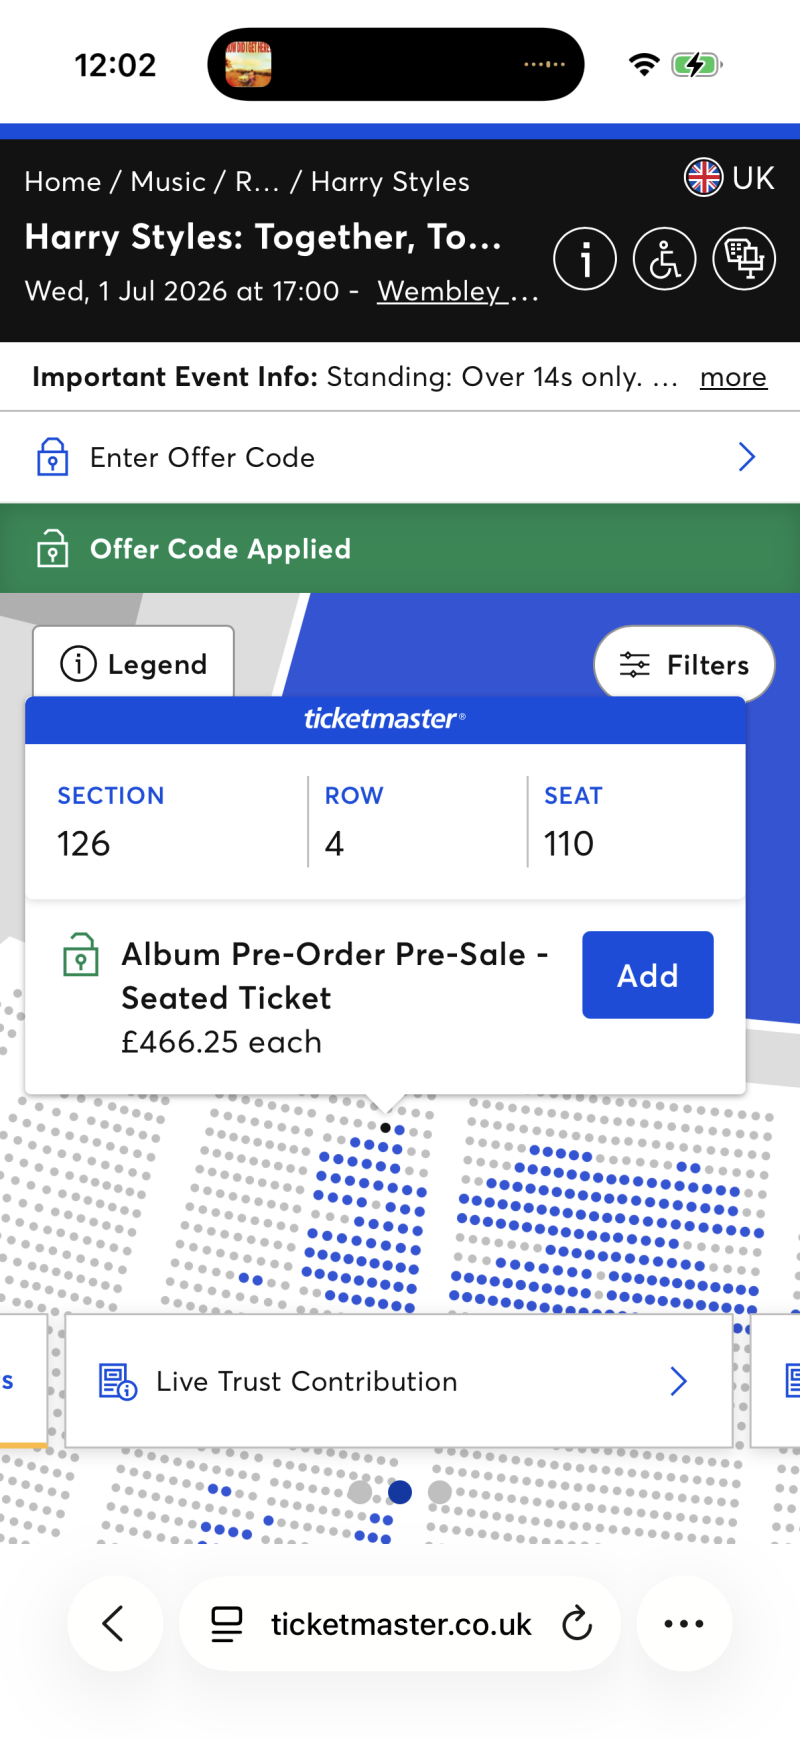Tap the page settings icon beside URL
800x1739 pixels.
pyautogui.click(x=227, y=1624)
